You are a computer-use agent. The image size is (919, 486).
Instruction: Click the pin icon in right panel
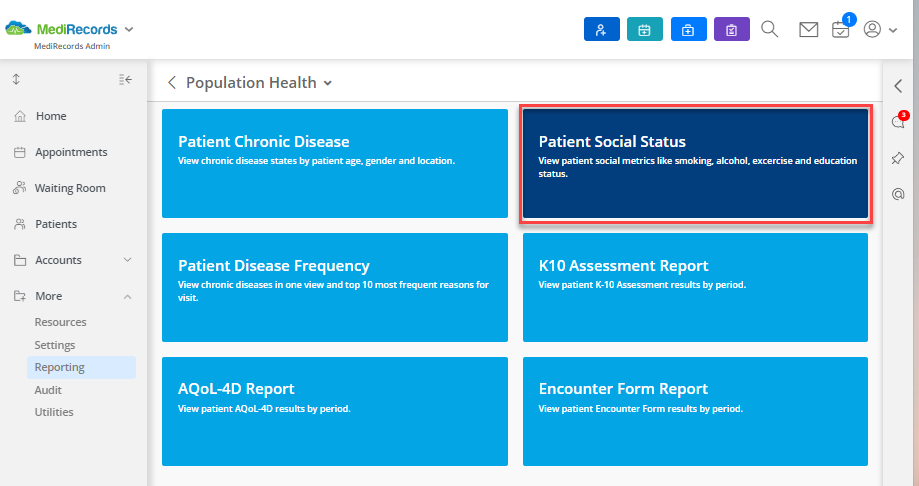898,158
